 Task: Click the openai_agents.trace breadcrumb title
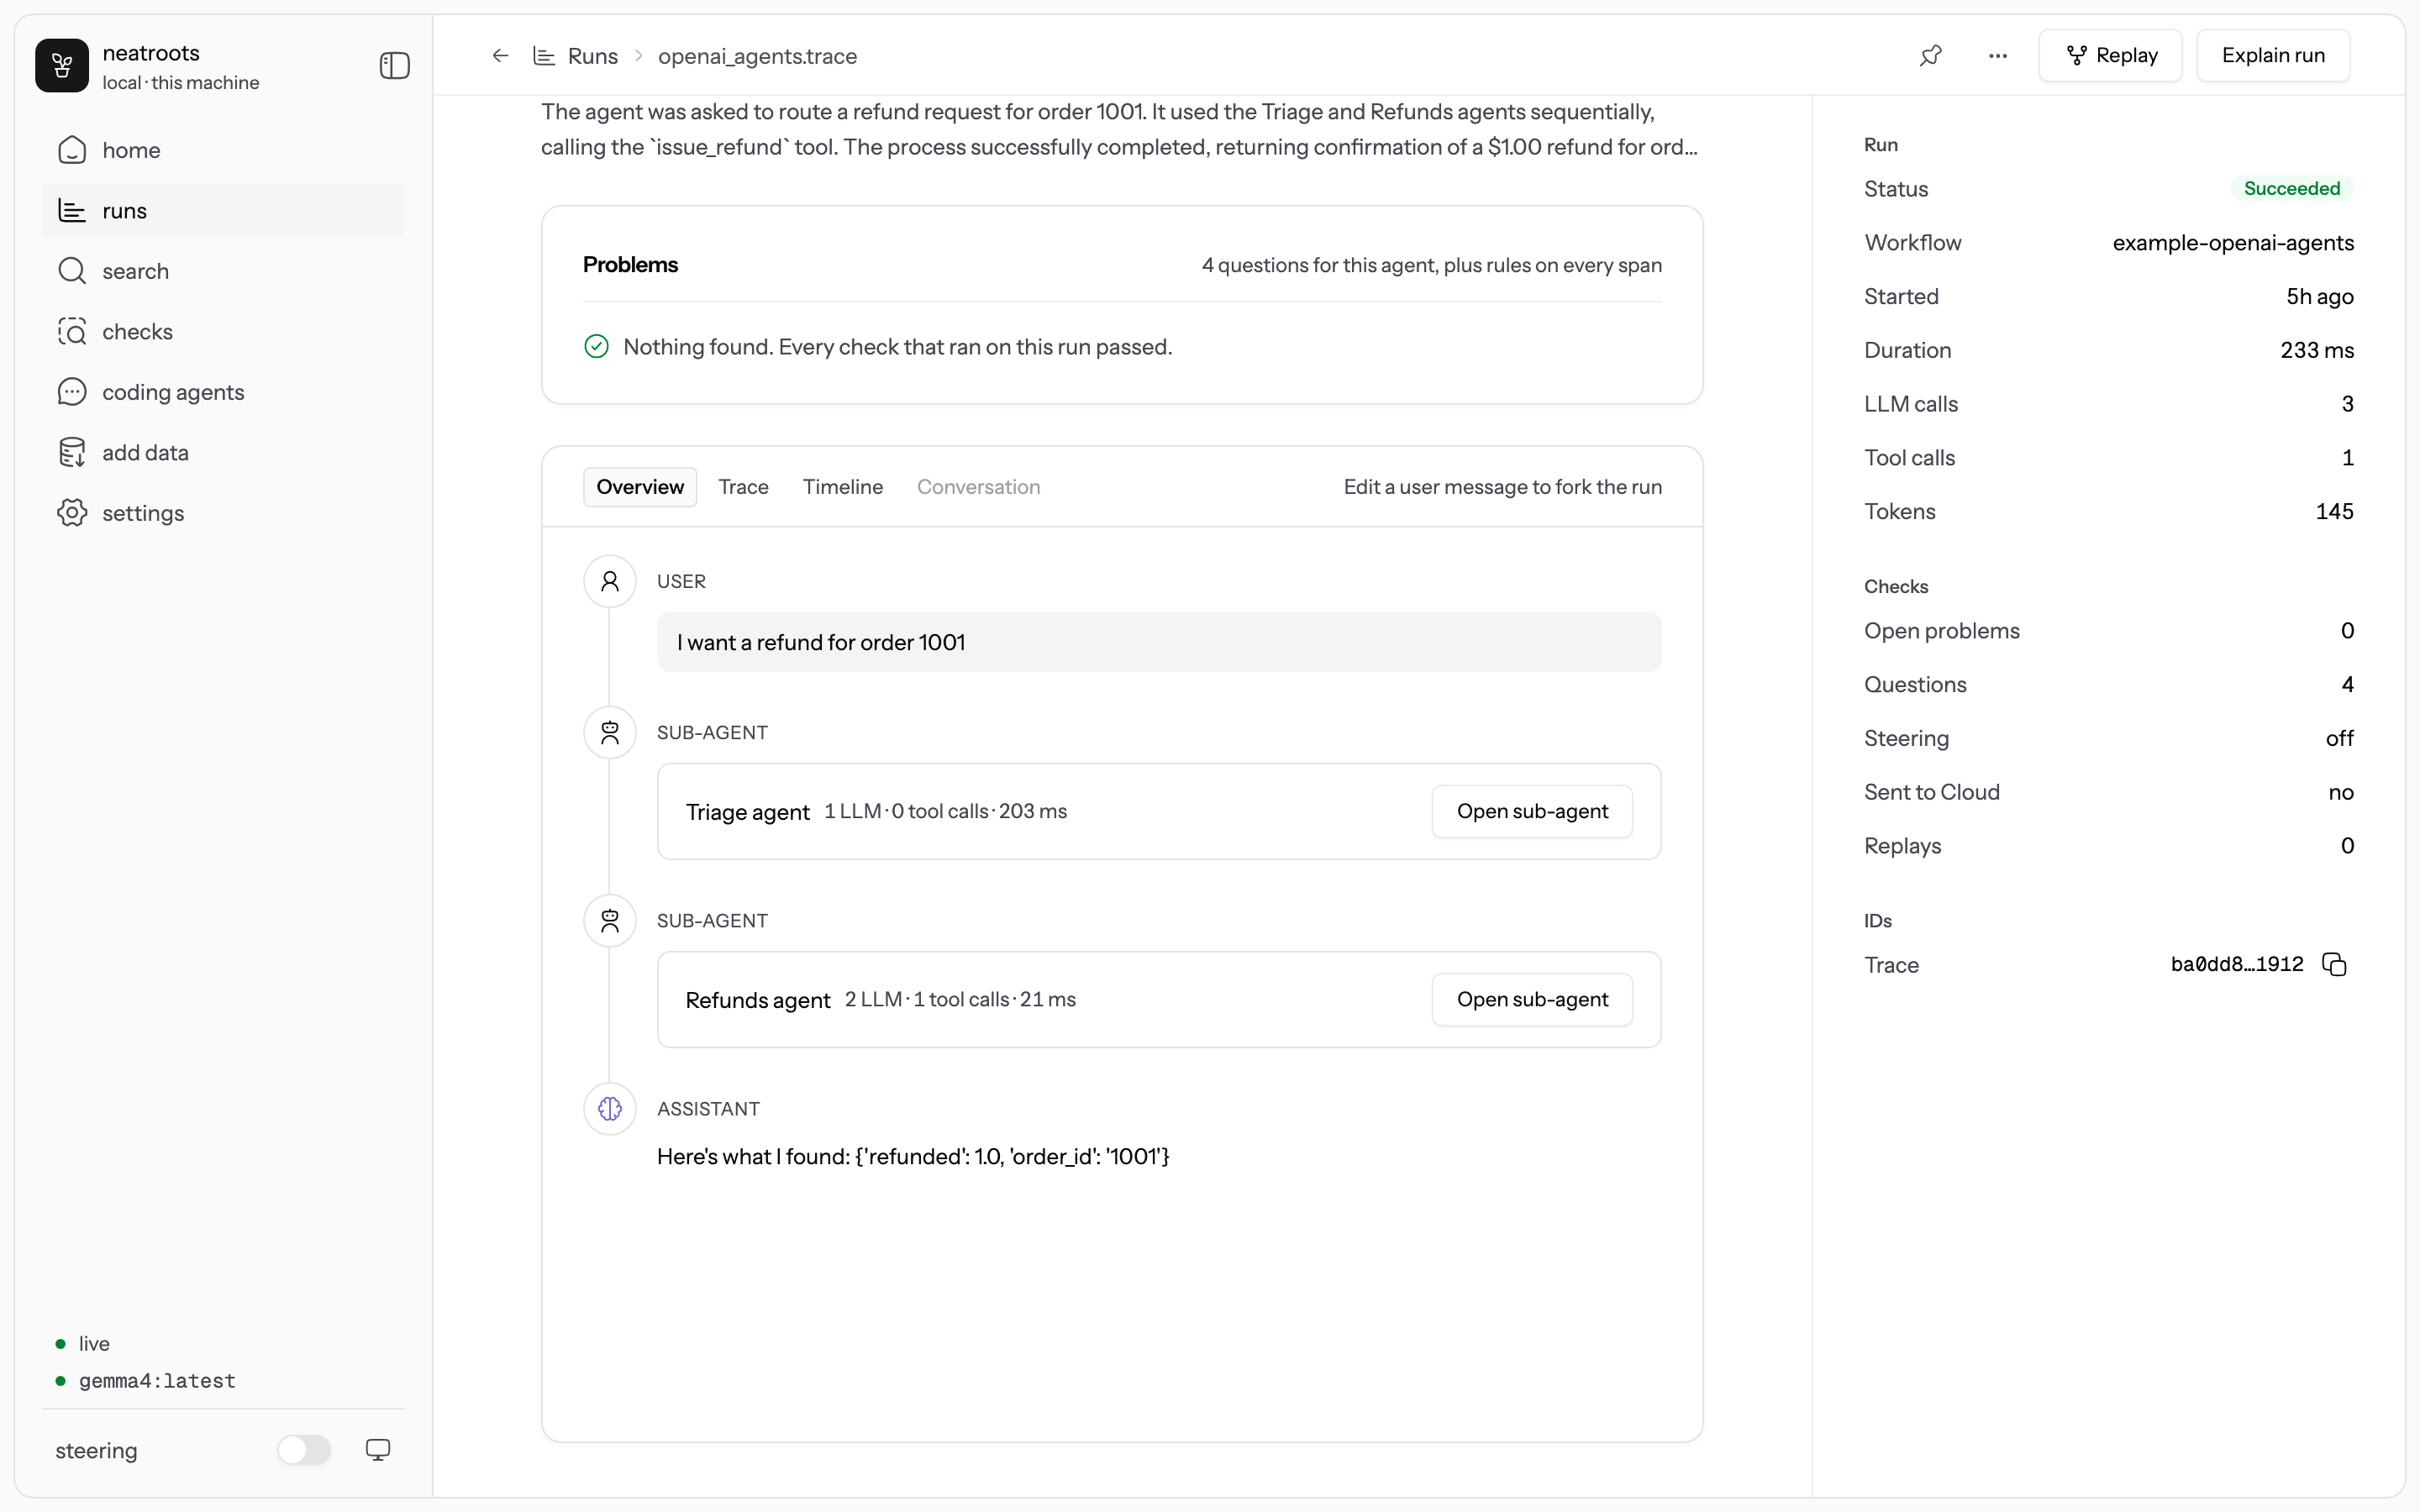757,56
